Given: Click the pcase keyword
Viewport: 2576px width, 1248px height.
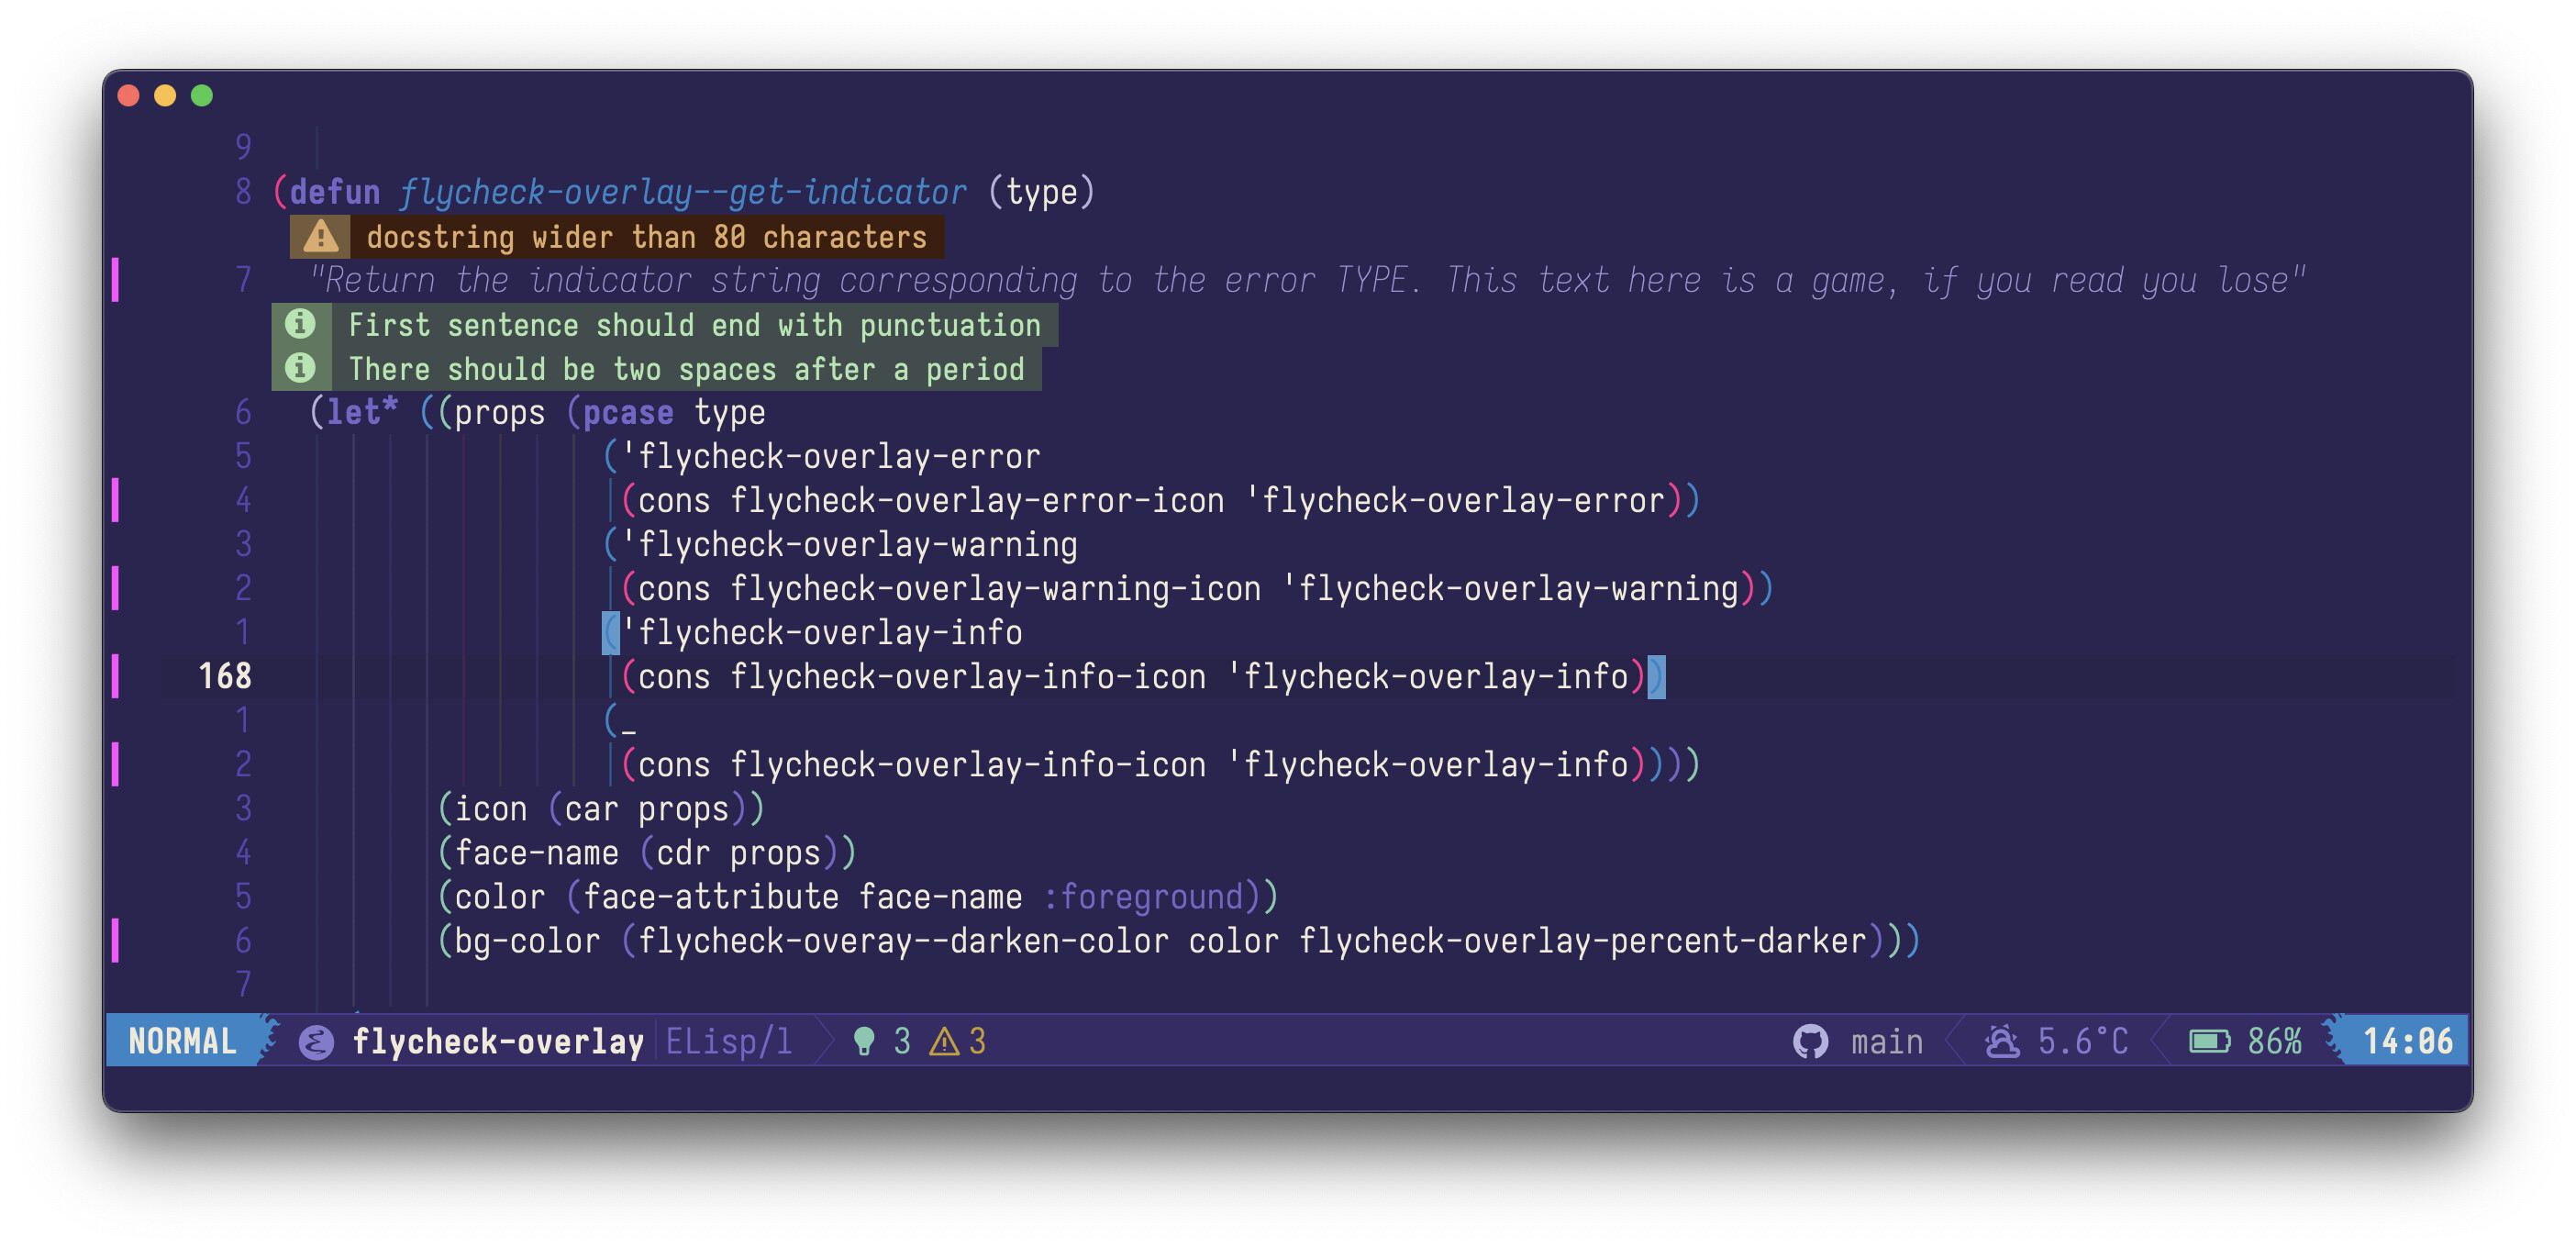Looking at the screenshot, I should tap(628, 412).
